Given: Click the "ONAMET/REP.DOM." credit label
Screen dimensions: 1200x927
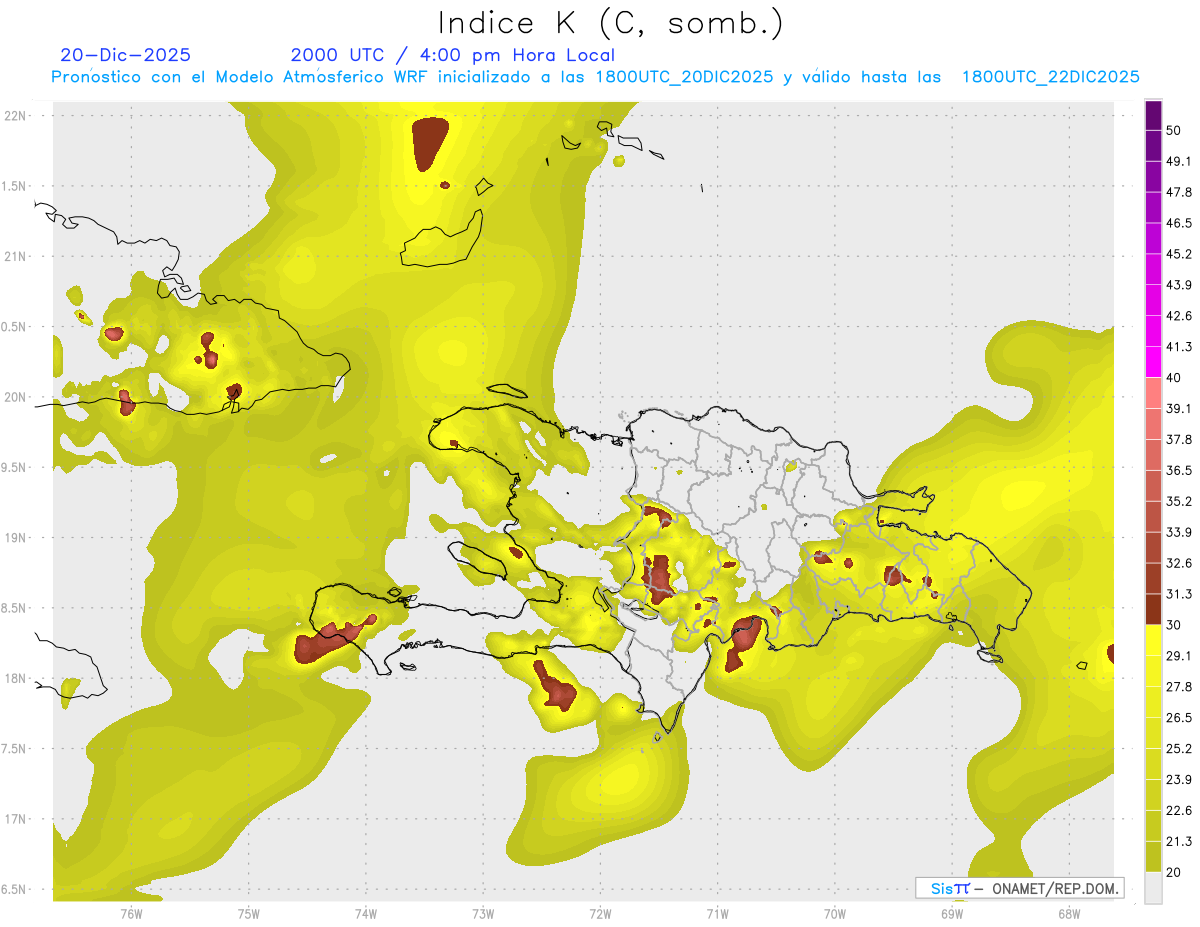Looking at the screenshot, I should pos(1054,888).
